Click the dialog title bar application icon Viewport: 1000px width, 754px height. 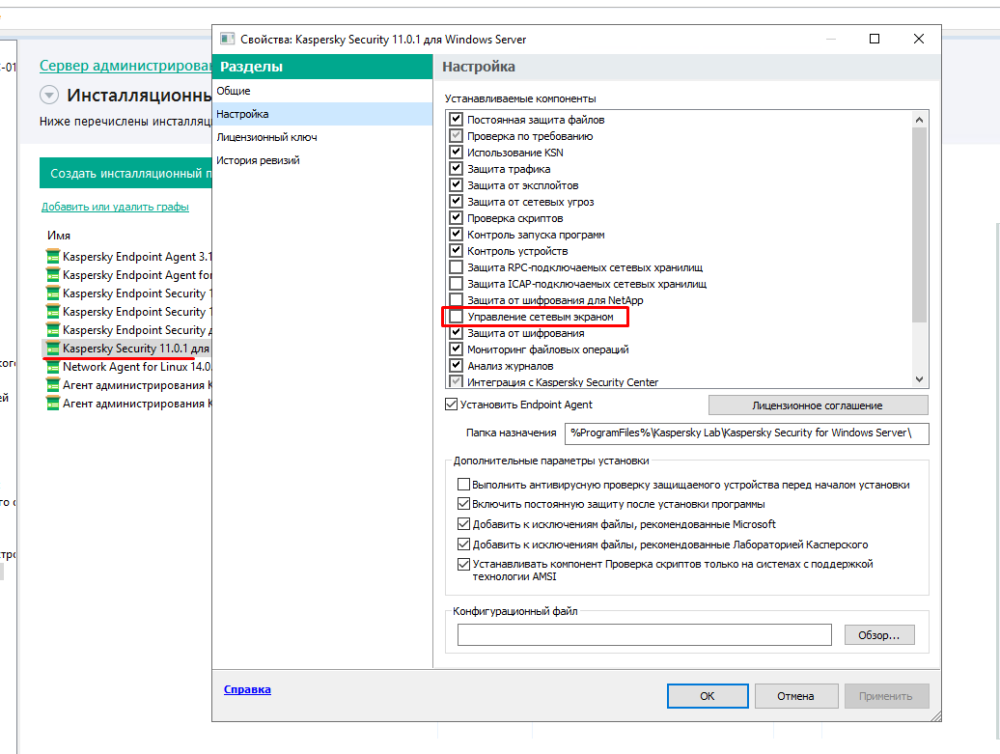pyautogui.click(x=227, y=39)
